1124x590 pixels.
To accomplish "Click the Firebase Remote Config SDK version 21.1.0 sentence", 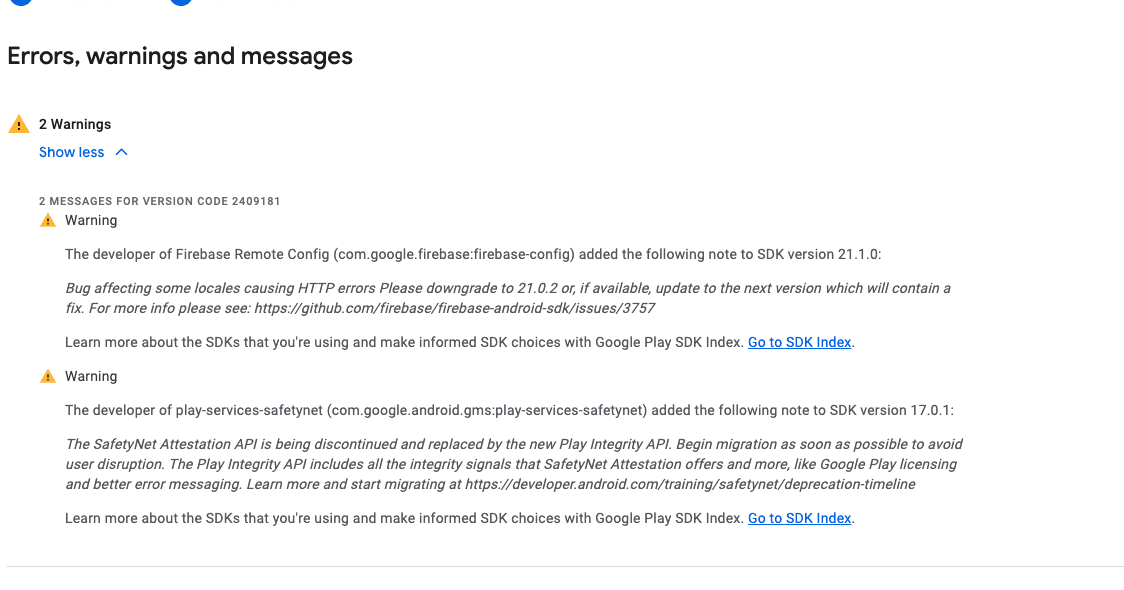I will pyautogui.click(x=473, y=254).
